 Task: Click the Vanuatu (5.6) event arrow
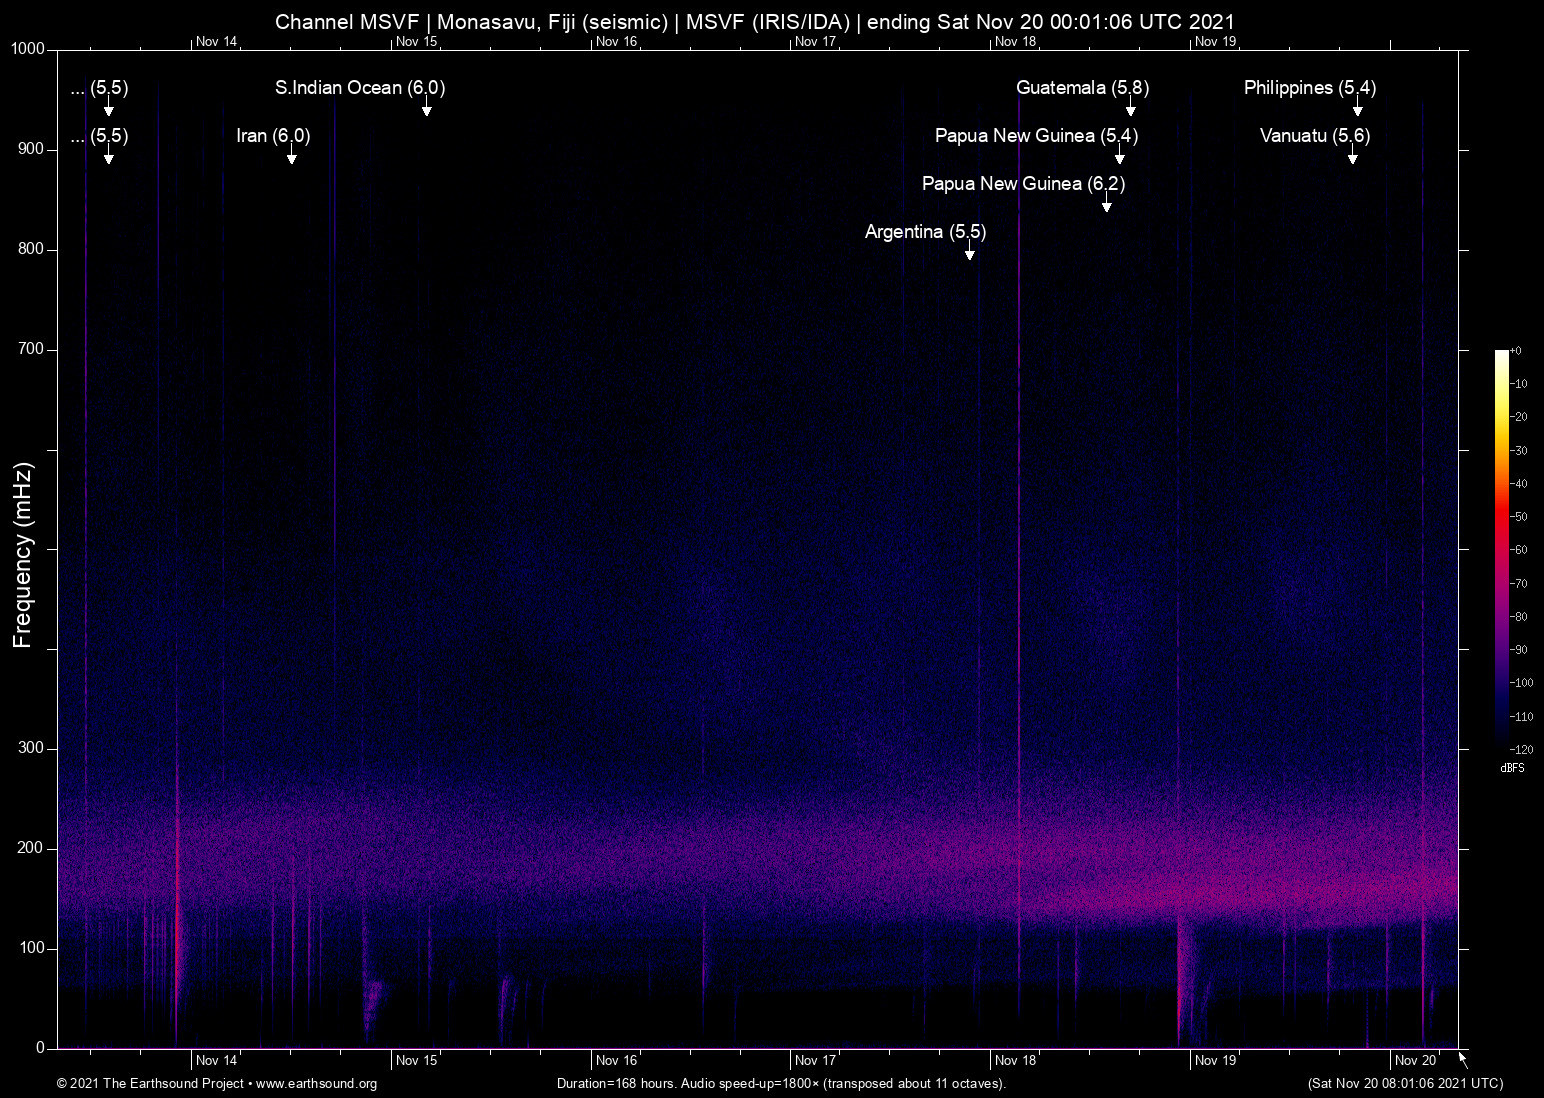[x=1353, y=156]
